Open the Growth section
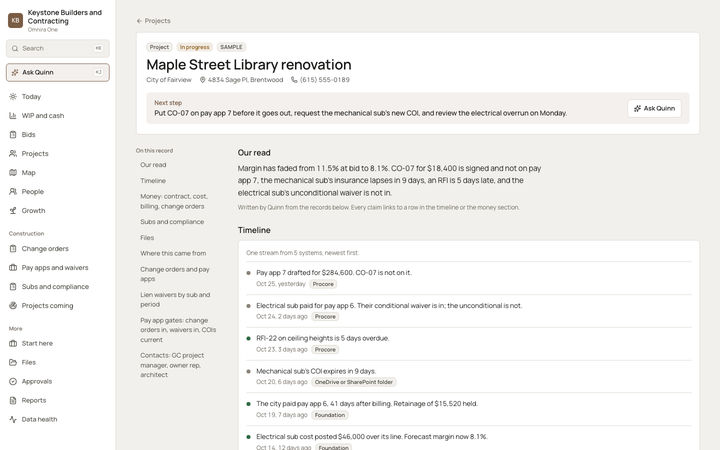Screen dimensions: 720x450 point(58,210)
